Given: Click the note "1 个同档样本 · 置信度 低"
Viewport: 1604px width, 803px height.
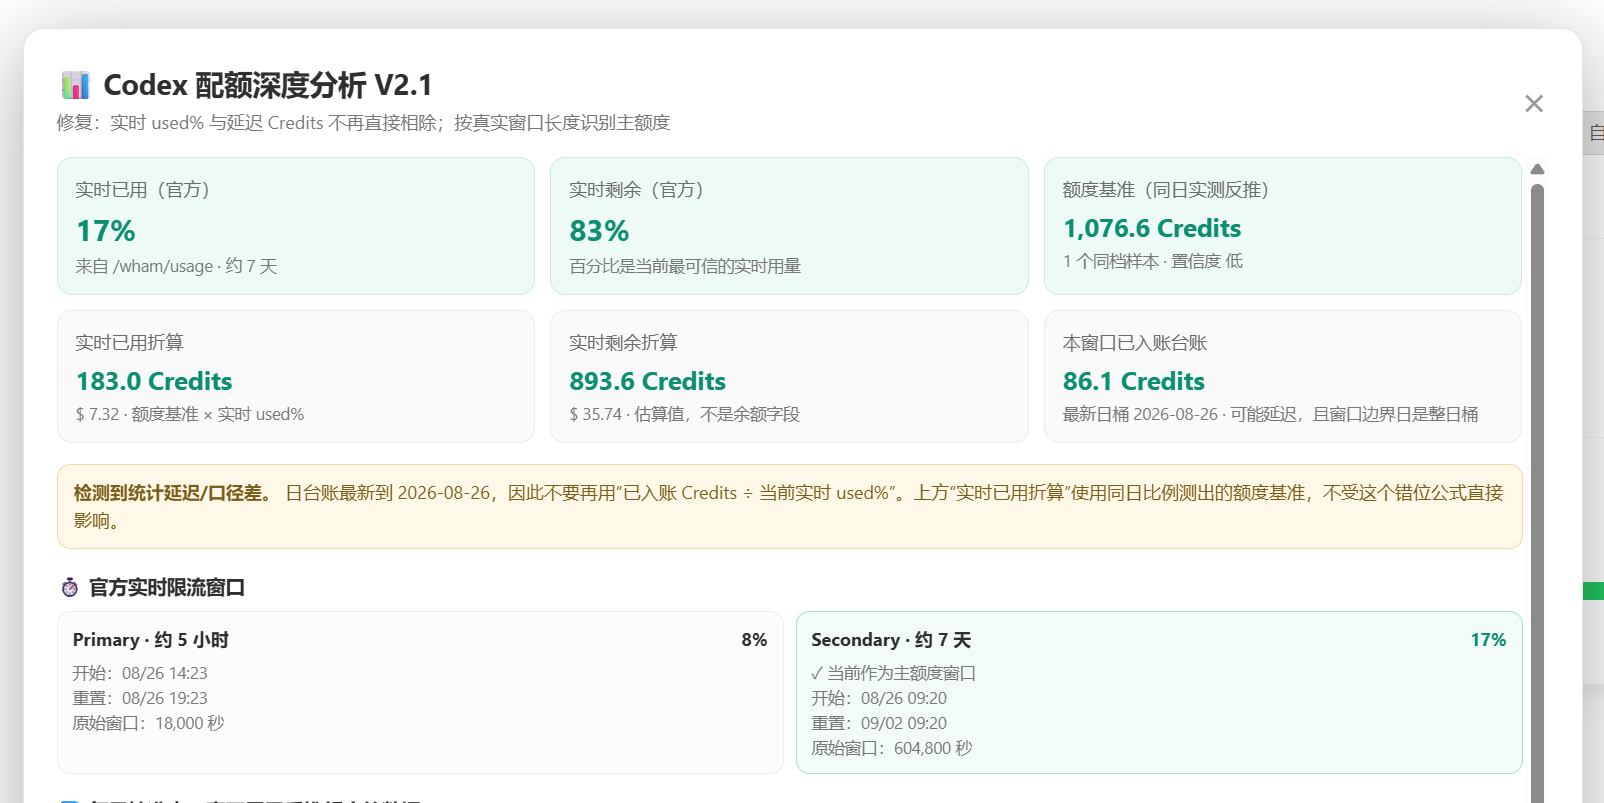Looking at the screenshot, I should tap(1153, 261).
